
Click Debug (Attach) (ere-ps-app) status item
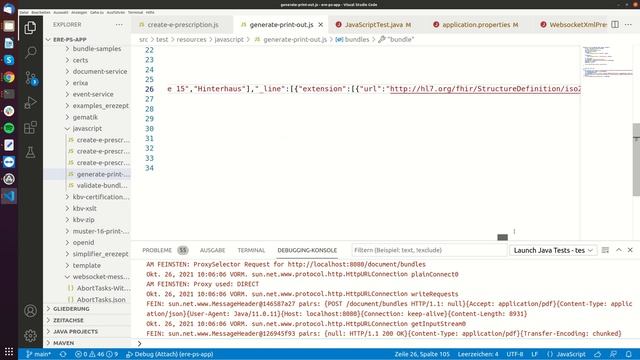(x=169, y=354)
